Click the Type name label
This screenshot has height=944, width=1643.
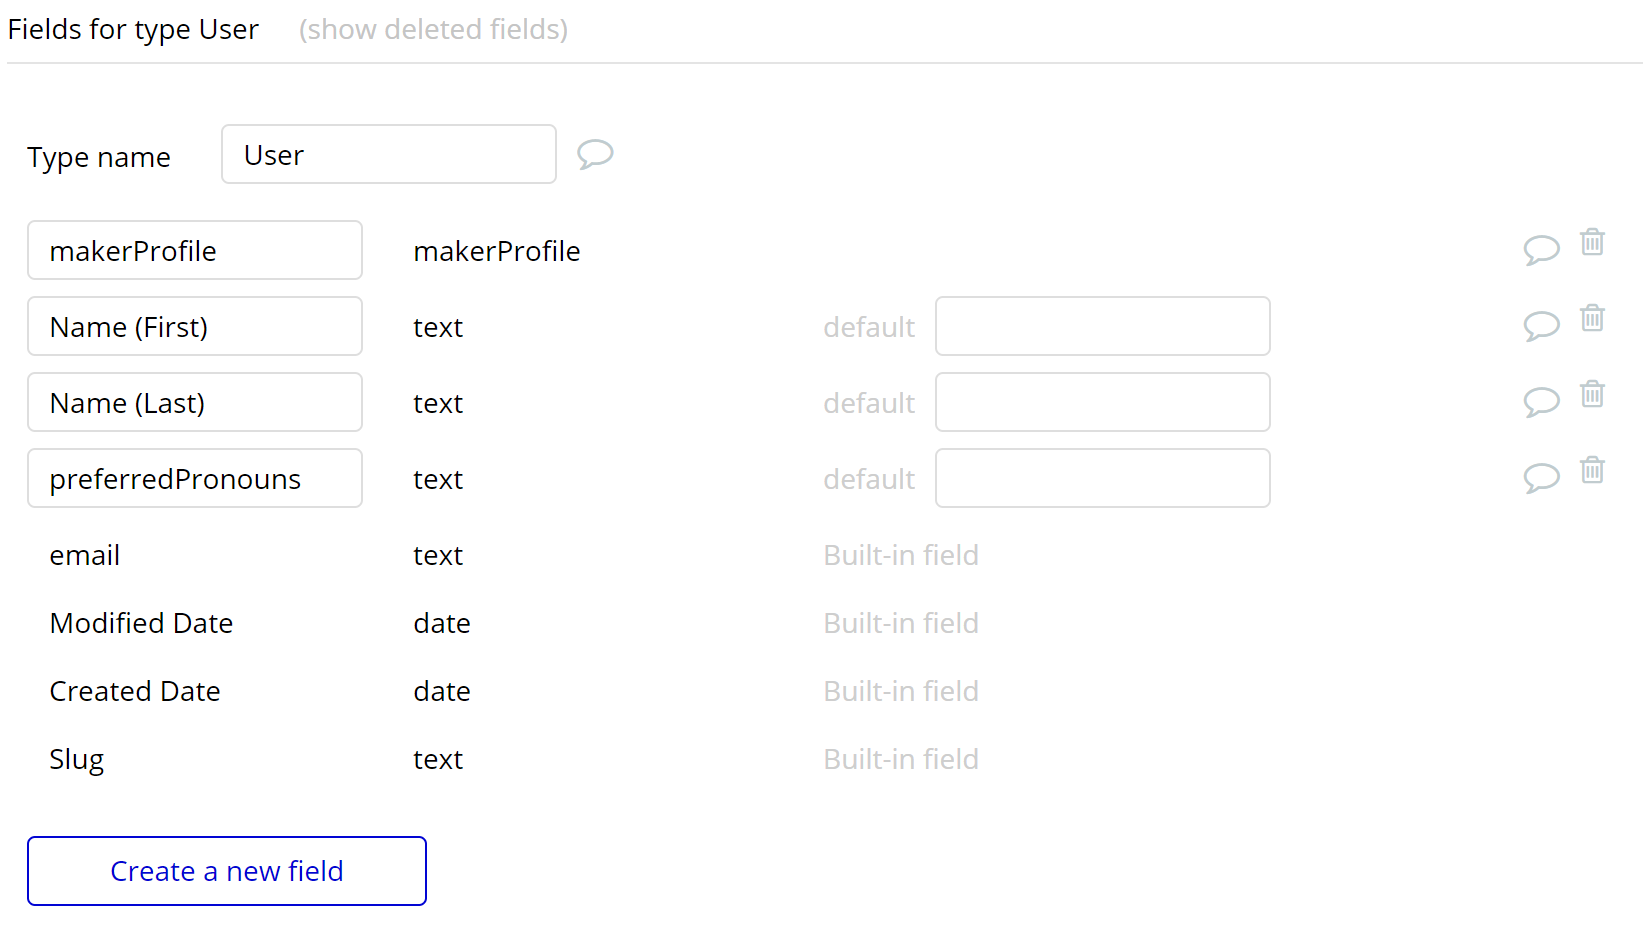(99, 157)
